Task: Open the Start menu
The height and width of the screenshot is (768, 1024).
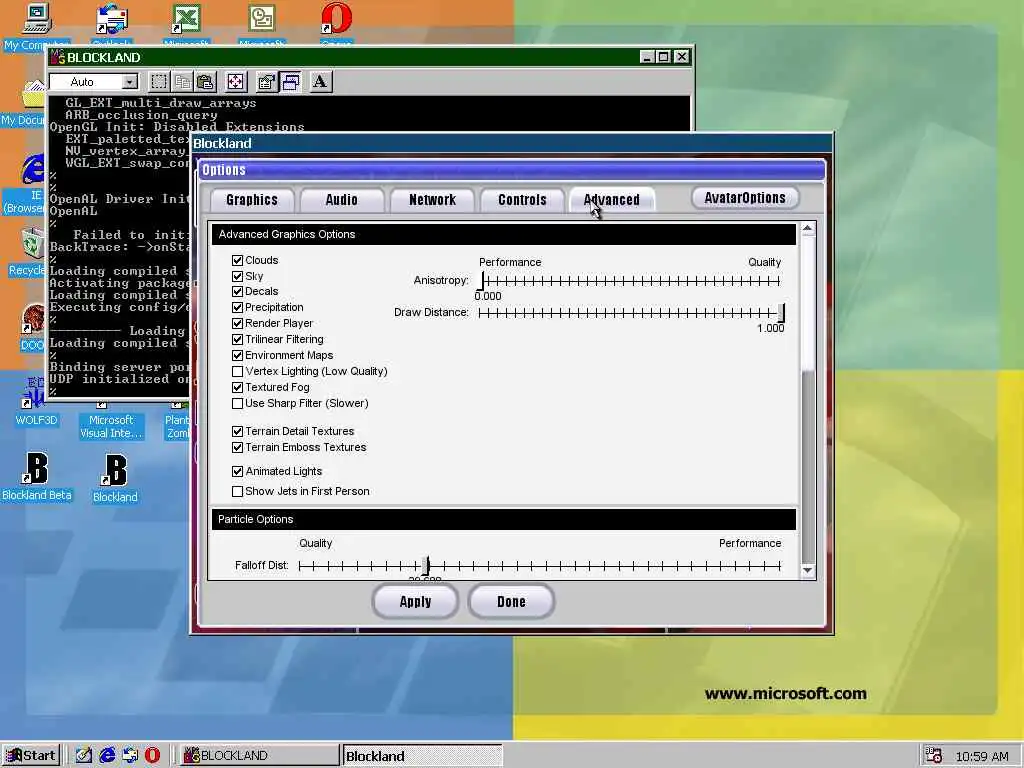Action: coord(30,756)
